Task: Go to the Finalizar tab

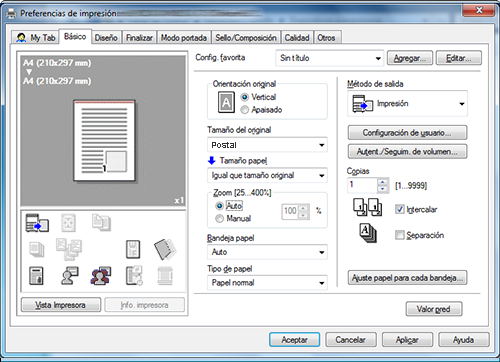Action: 139,38
